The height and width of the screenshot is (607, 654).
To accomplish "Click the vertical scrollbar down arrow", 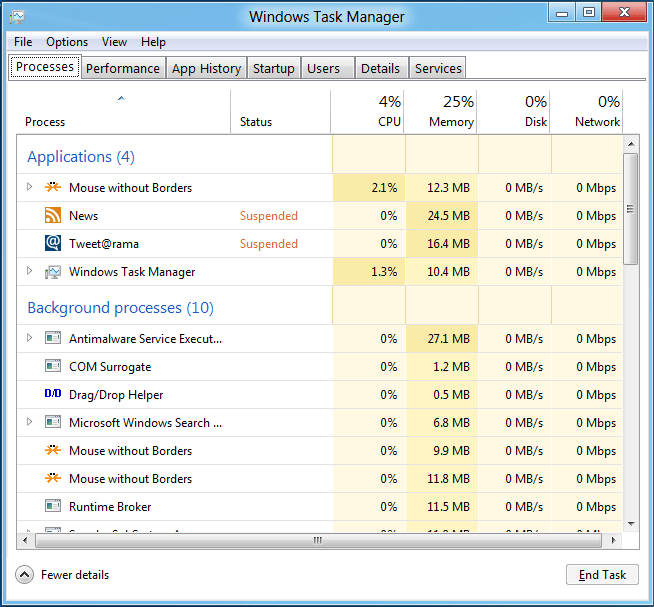I will coord(631,524).
